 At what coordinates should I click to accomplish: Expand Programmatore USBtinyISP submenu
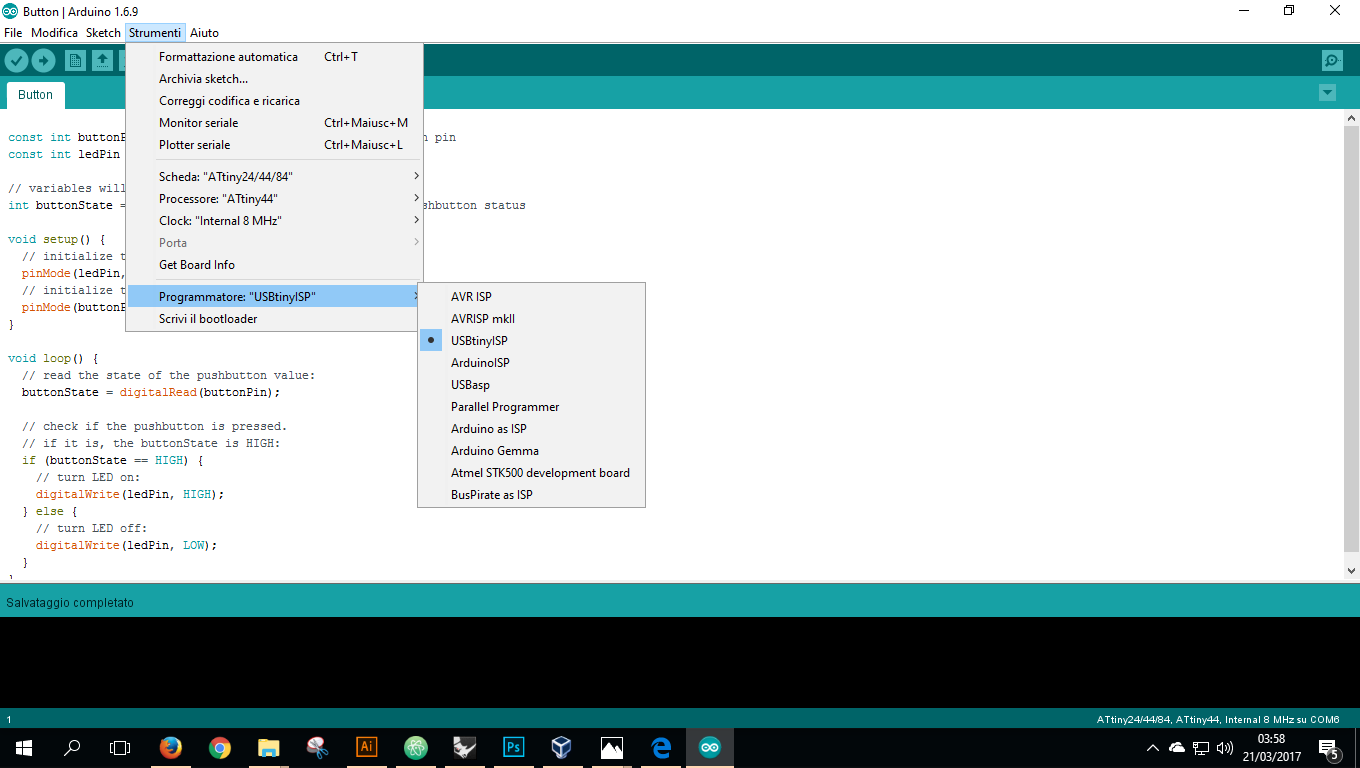point(275,297)
